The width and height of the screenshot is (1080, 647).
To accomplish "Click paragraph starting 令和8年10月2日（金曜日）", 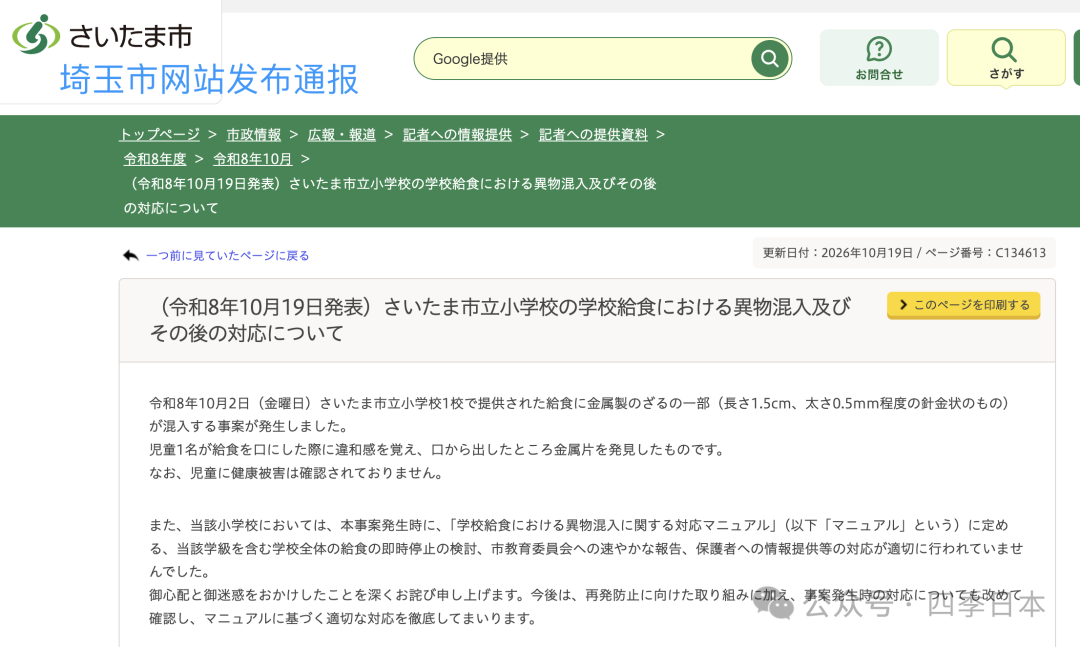I will (581, 415).
